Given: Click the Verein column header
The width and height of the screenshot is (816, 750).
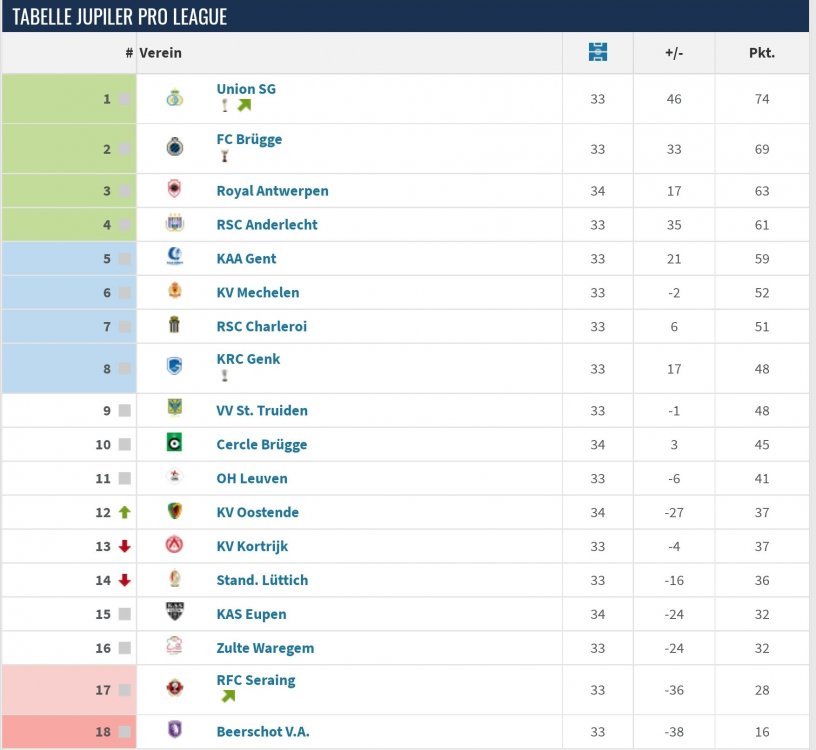Looking at the screenshot, I should point(160,53).
